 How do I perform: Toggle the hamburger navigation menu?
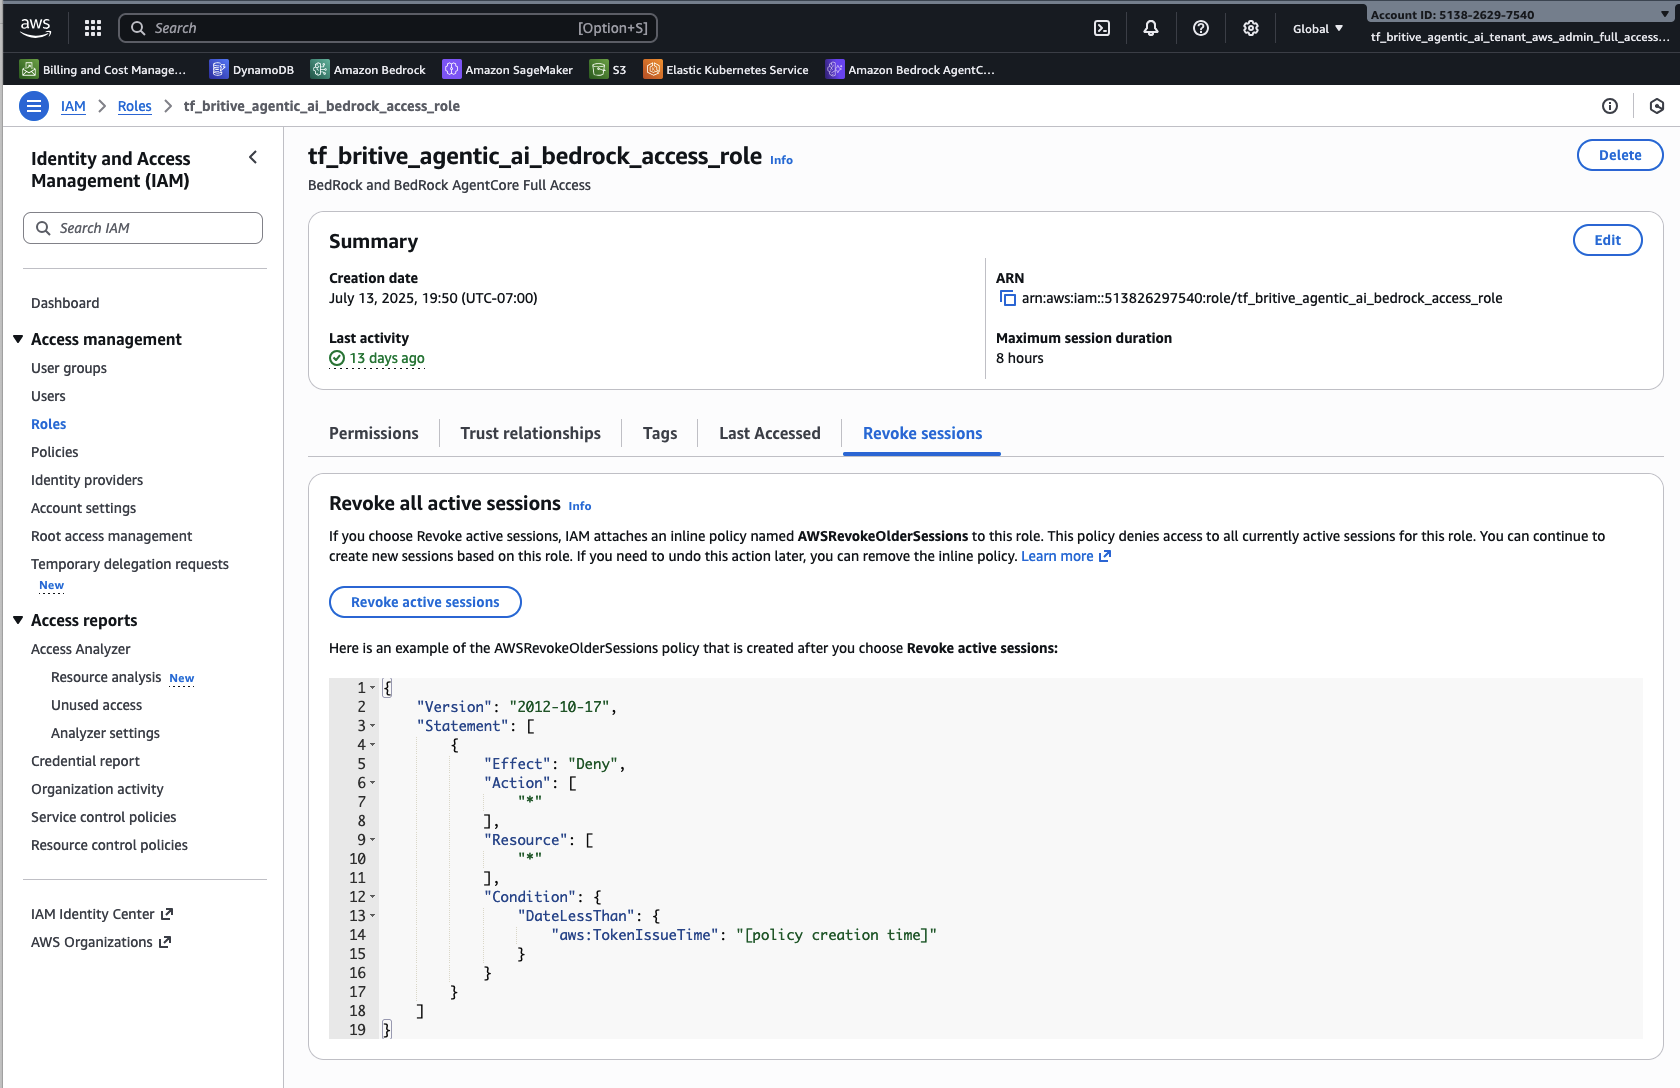tap(34, 106)
